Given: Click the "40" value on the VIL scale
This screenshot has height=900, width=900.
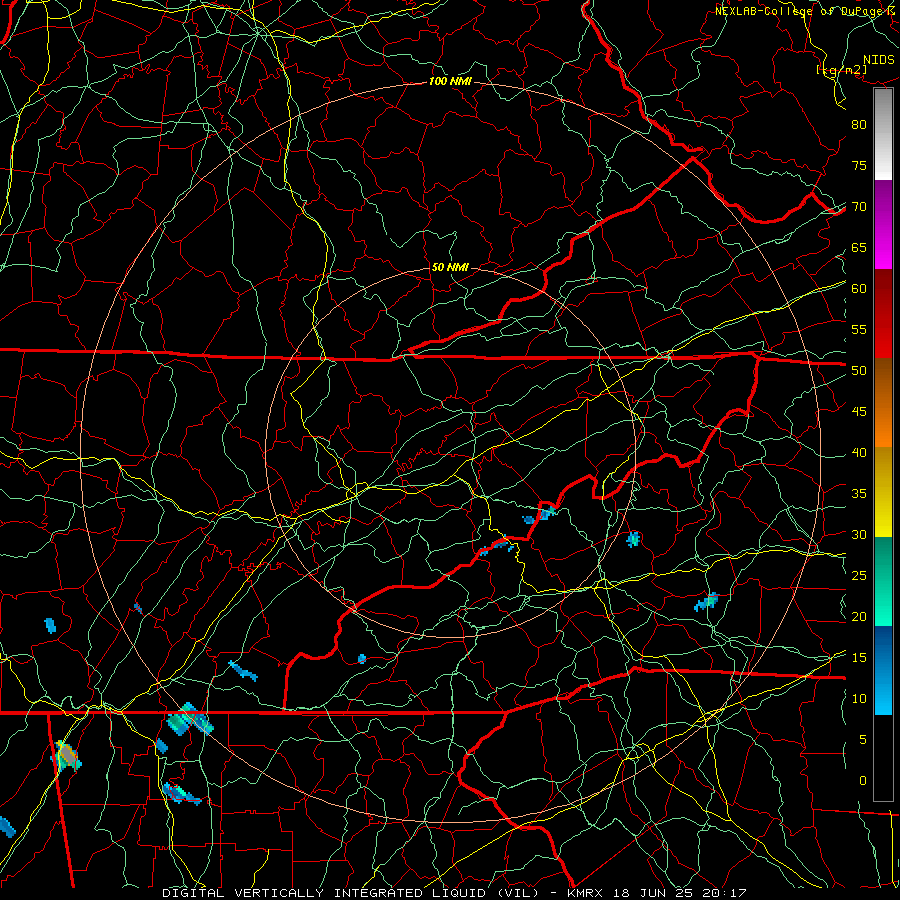Looking at the screenshot, I should [859, 453].
